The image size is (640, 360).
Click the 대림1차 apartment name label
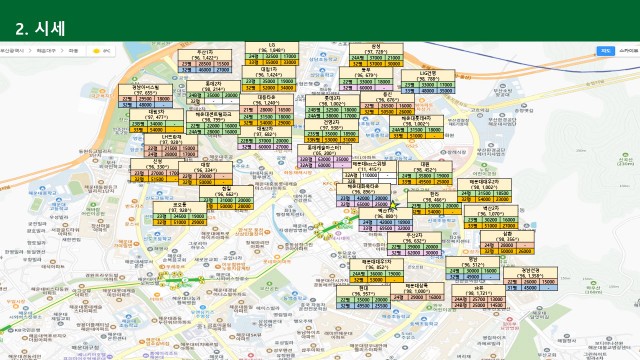click(x=269, y=69)
